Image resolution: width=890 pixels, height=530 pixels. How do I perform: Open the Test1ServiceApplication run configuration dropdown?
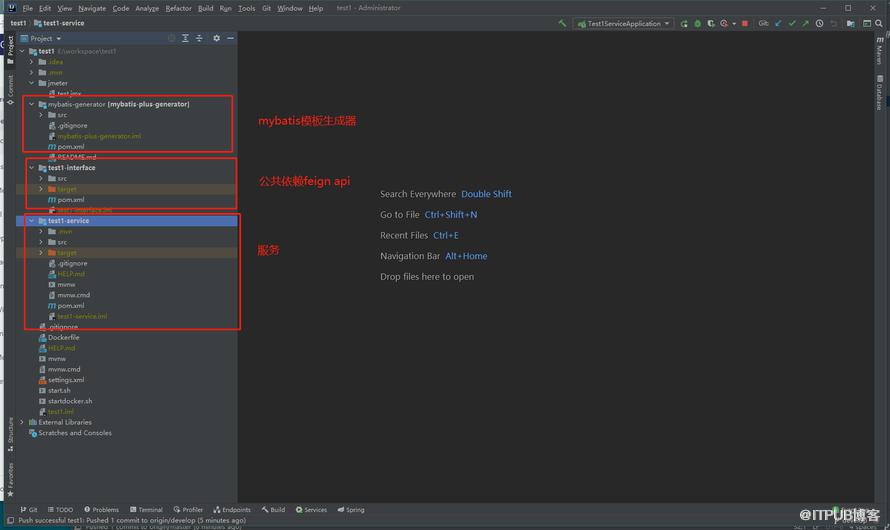click(x=623, y=23)
